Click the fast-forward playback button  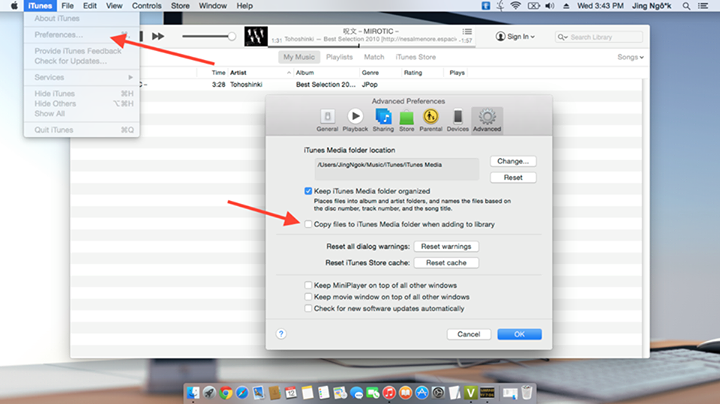pyautogui.click(x=158, y=36)
